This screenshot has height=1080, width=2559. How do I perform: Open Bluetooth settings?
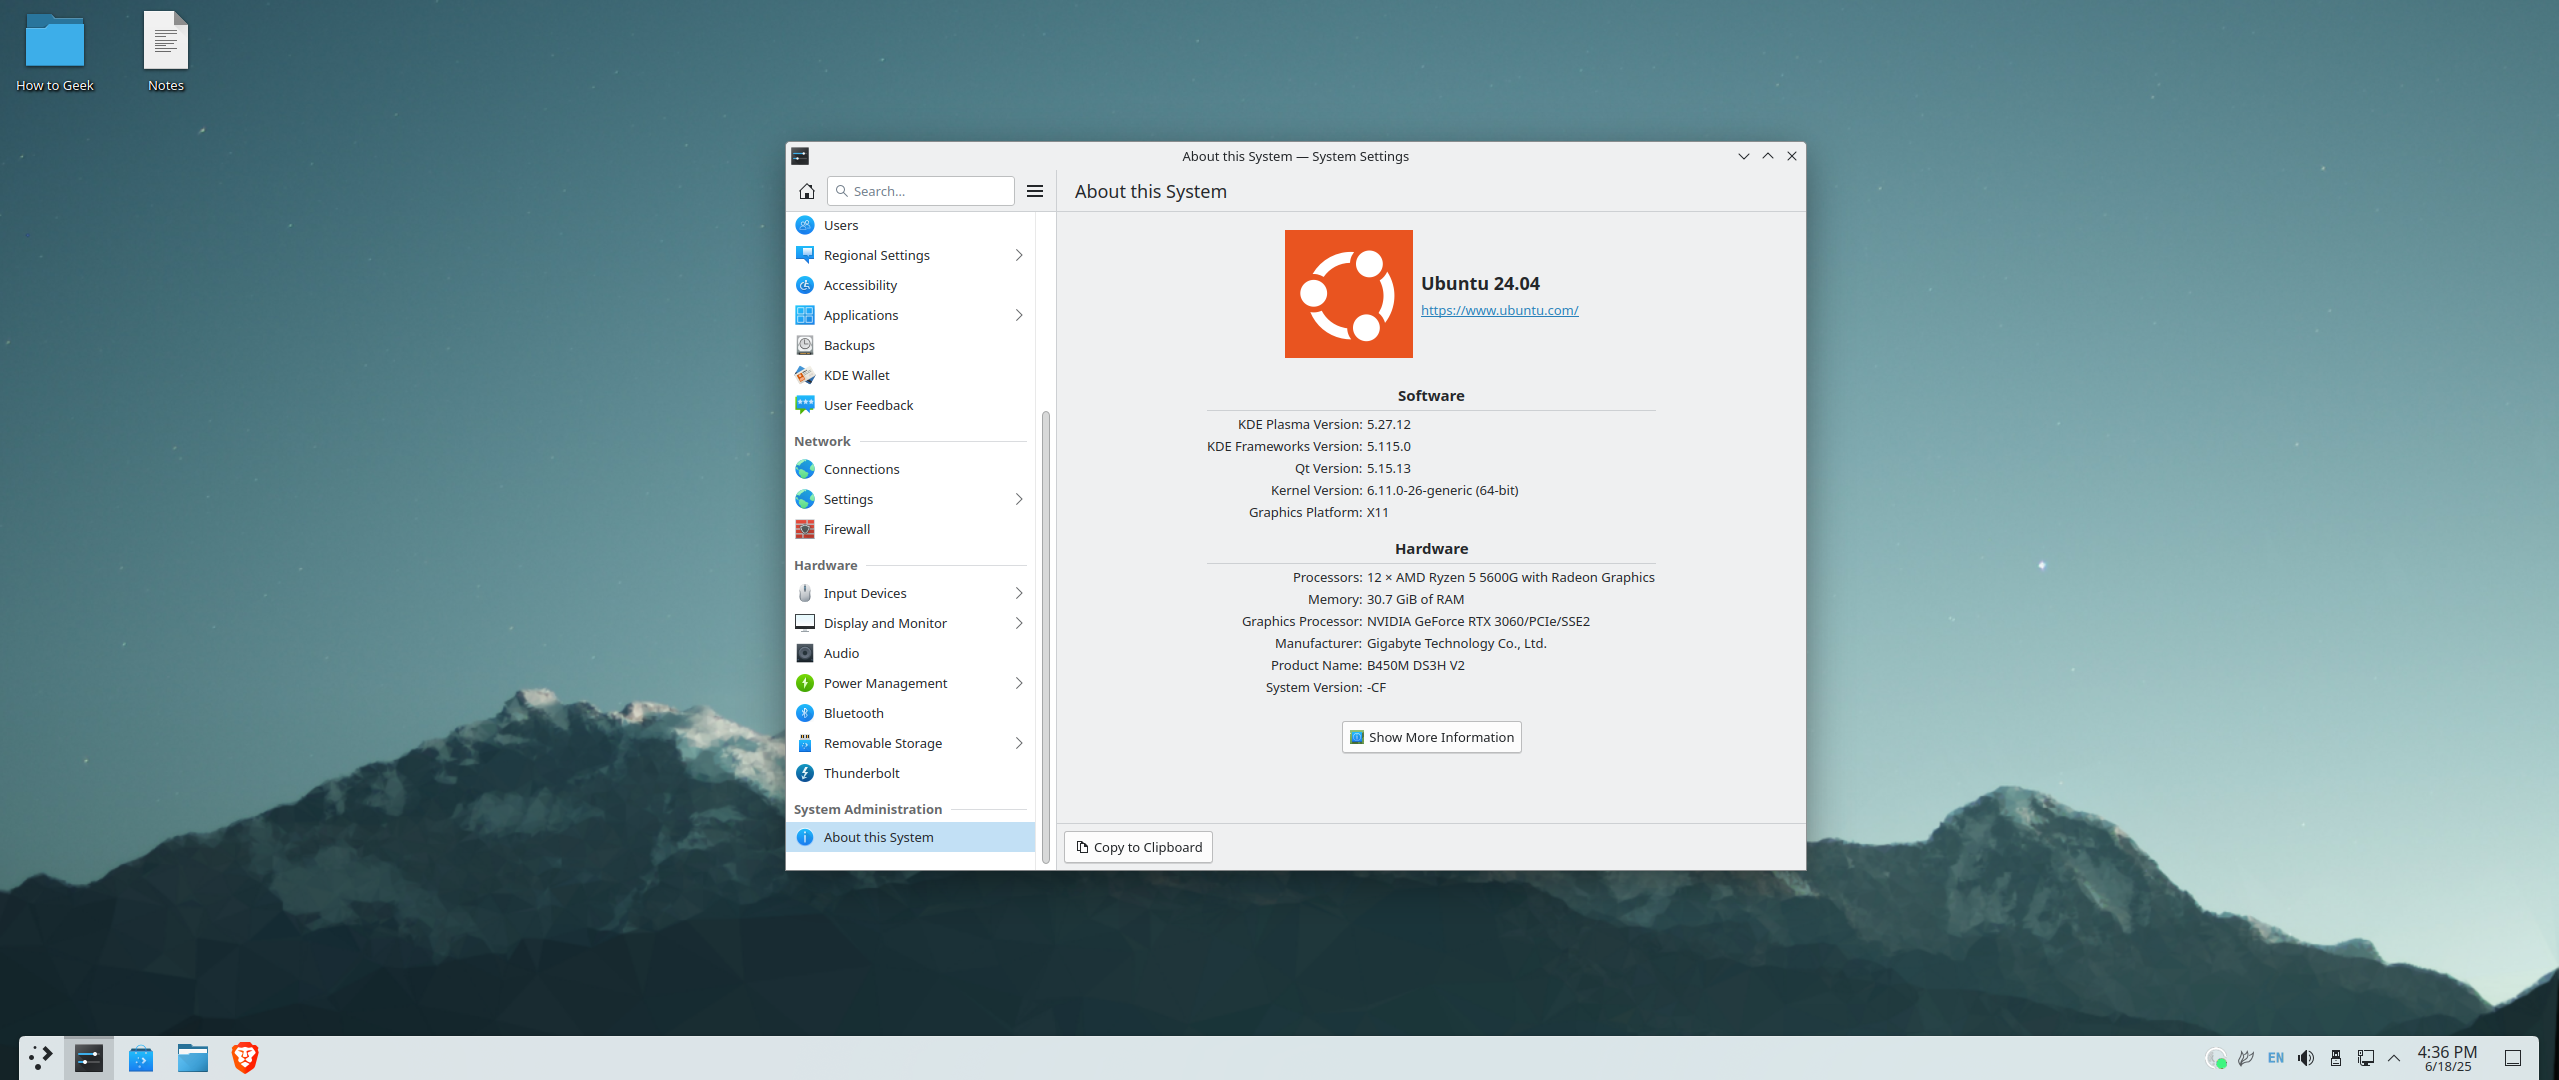point(853,713)
